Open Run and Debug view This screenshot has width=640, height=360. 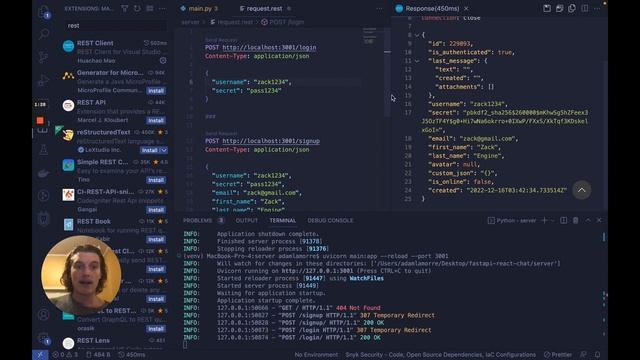pos(44,80)
